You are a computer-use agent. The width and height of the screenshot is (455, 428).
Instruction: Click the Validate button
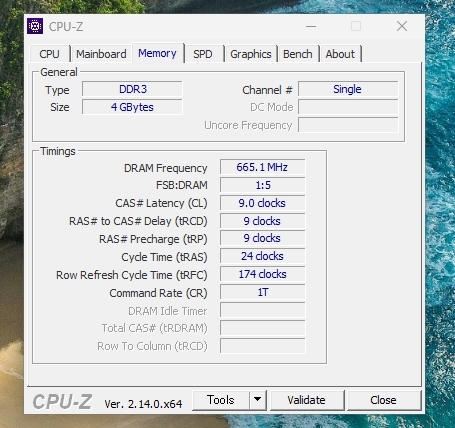[x=307, y=400]
